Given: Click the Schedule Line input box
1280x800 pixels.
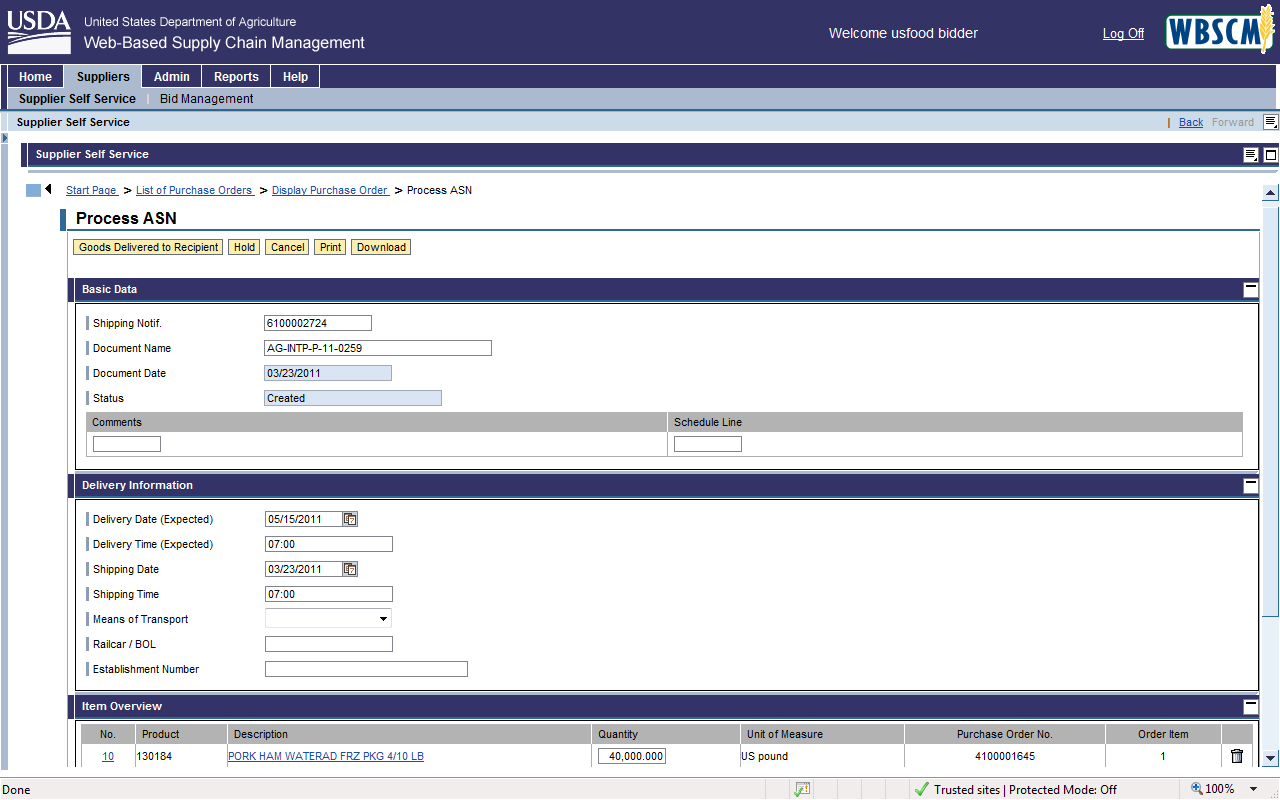Looking at the screenshot, I should tap(708, 444).
